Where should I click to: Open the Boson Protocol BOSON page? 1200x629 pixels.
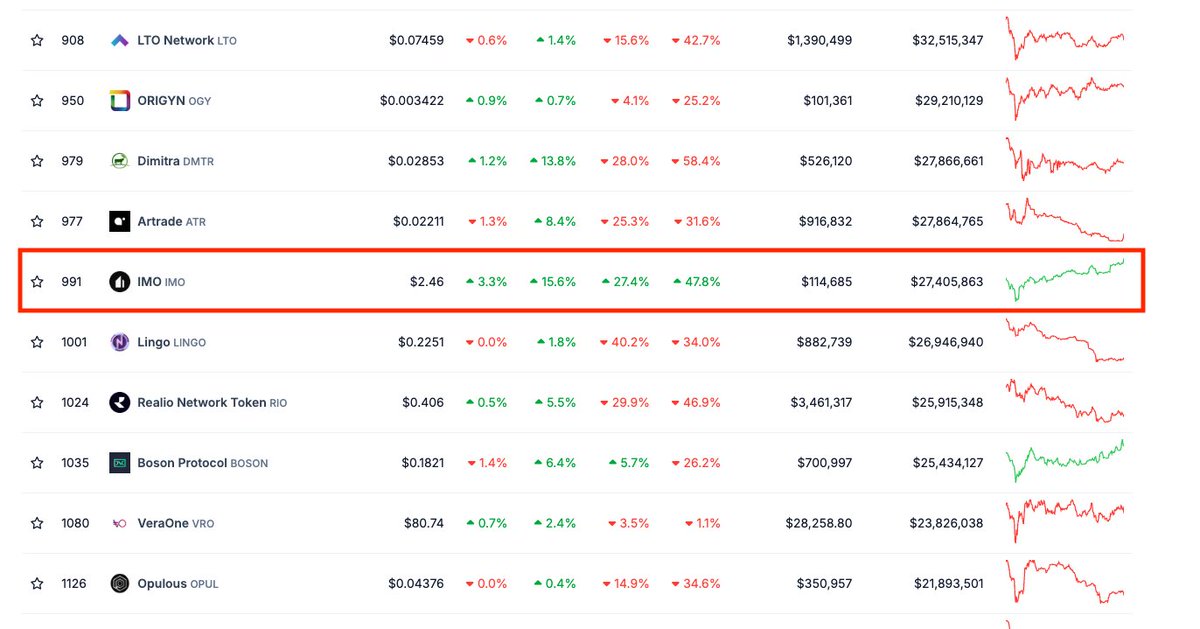[x=203, y=463]
